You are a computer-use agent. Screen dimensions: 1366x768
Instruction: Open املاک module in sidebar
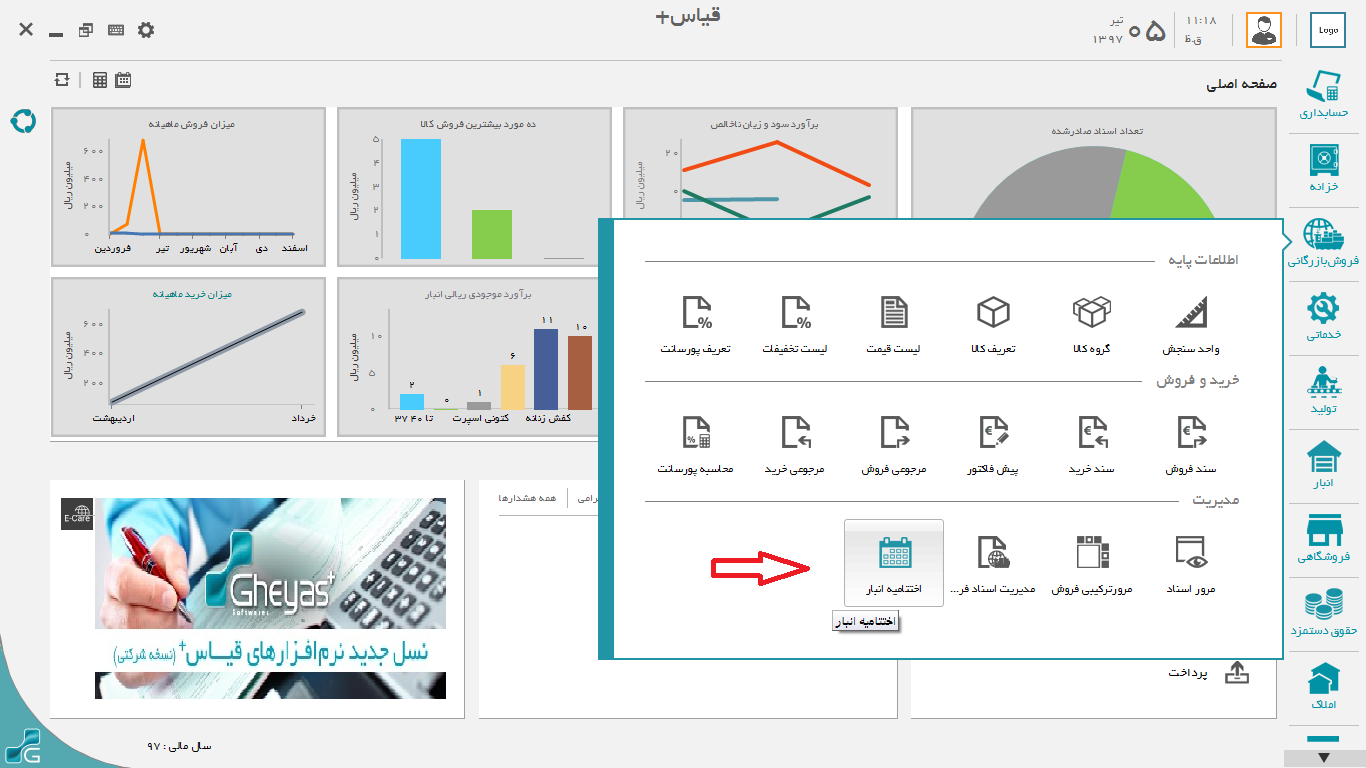(1324, 688)
